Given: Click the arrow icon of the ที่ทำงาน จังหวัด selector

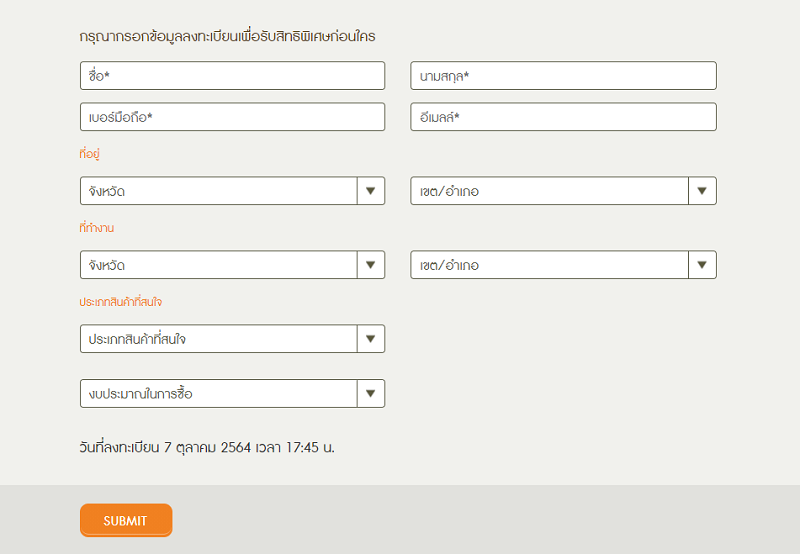Looking at the screenshot, I should [371, 265].
